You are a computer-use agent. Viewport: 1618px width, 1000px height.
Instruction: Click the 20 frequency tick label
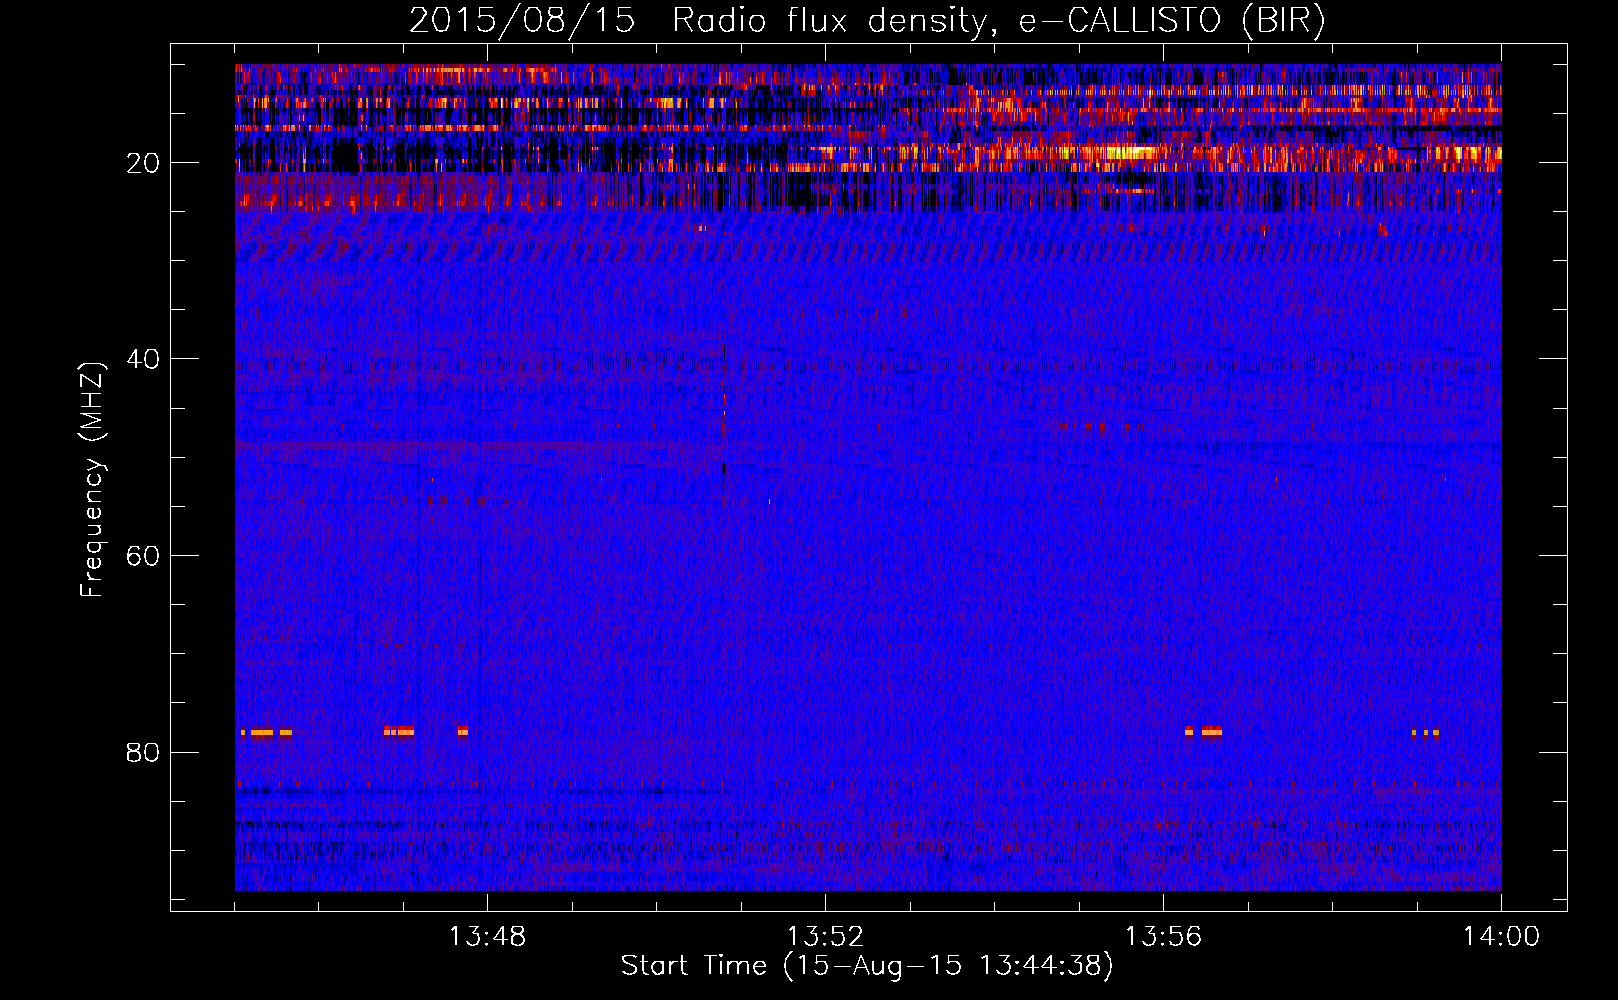pos(143,163)
